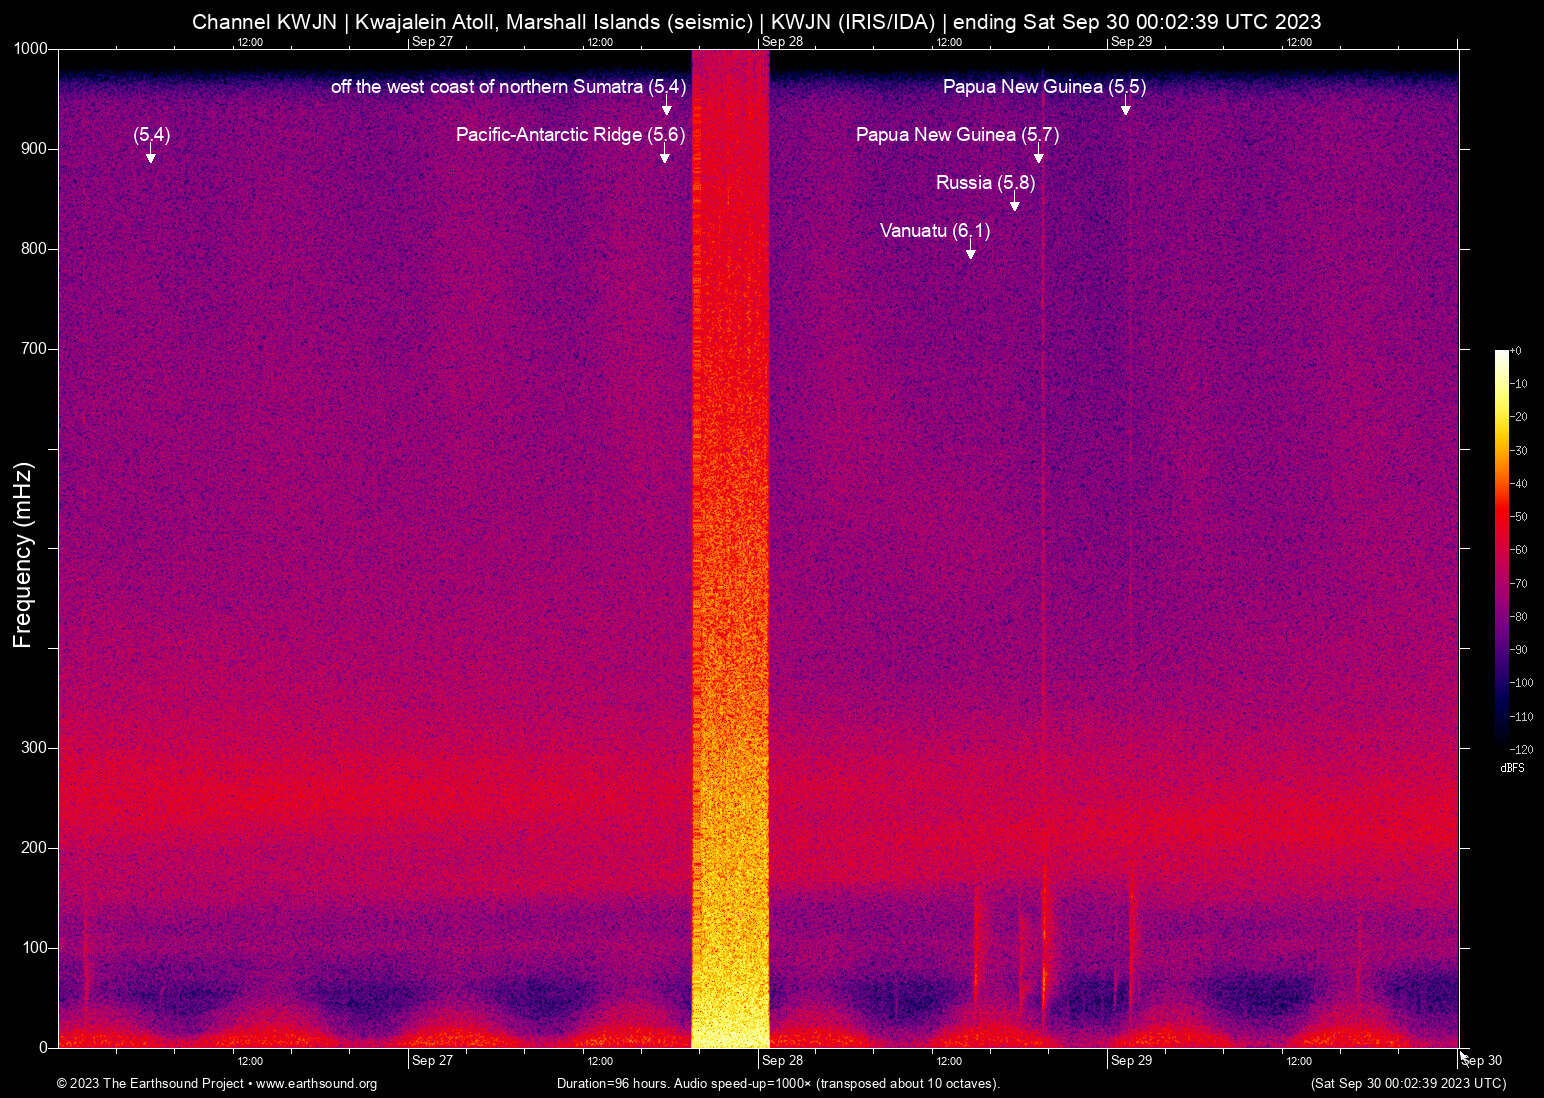This screenshot has height=1098, width=1544.
Task: Click the 800 frequency tick label
Action: point(35,249)
